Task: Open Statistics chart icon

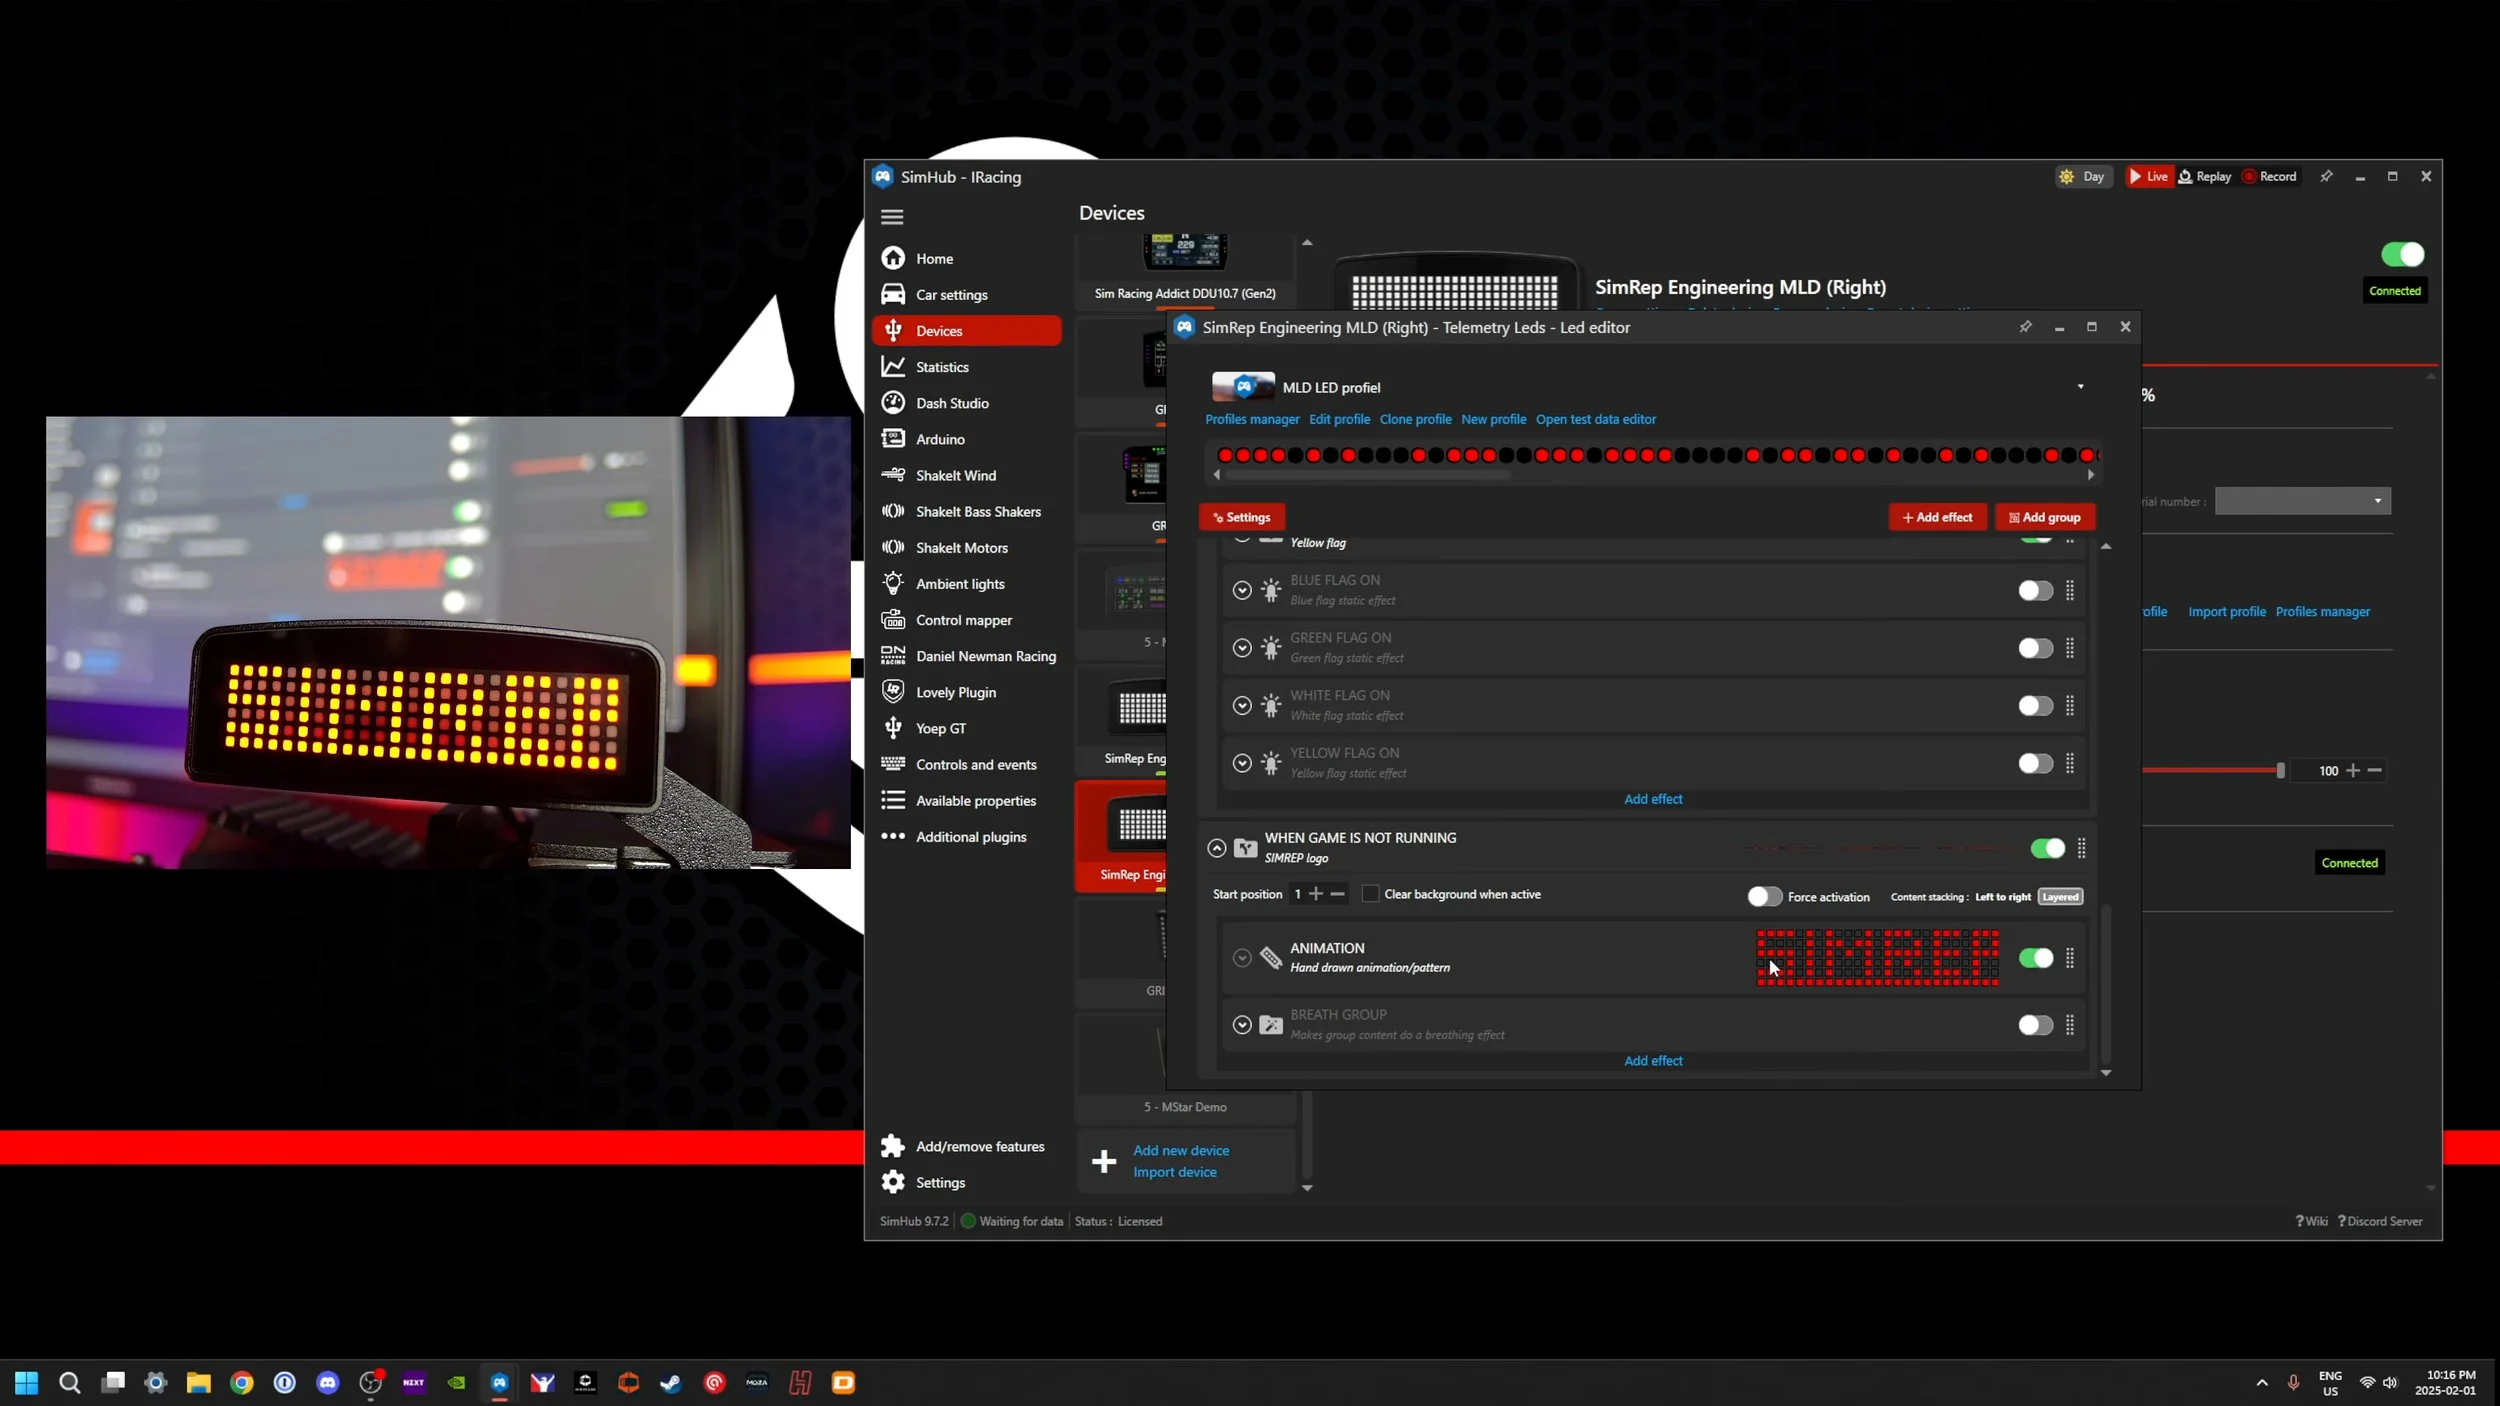Action: [x=893, y=367]
